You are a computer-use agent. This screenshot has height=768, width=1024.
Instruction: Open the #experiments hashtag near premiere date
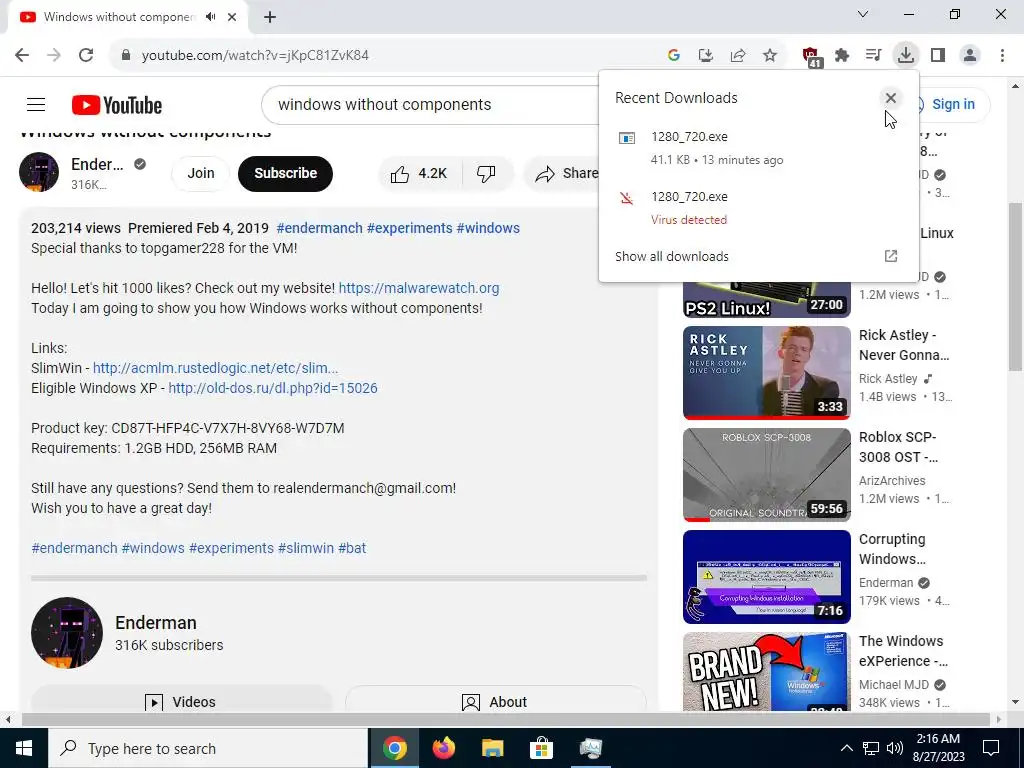409,228
